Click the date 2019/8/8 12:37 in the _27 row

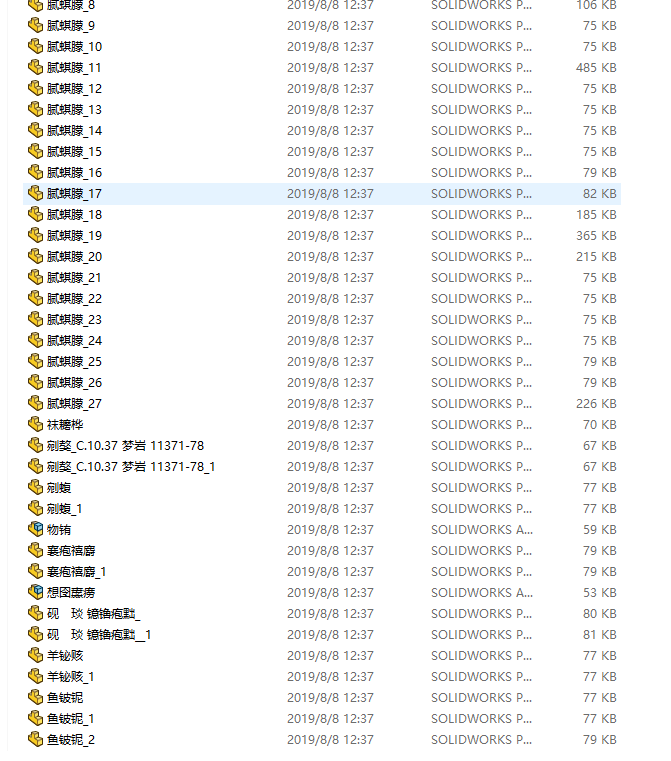[x=330, y=403]
